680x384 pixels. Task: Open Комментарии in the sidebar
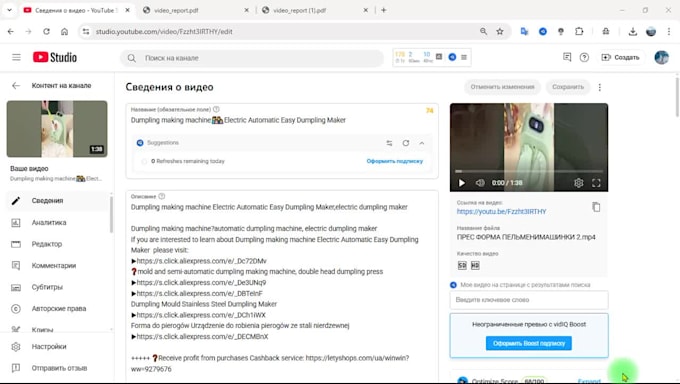[x=57, y=266]
